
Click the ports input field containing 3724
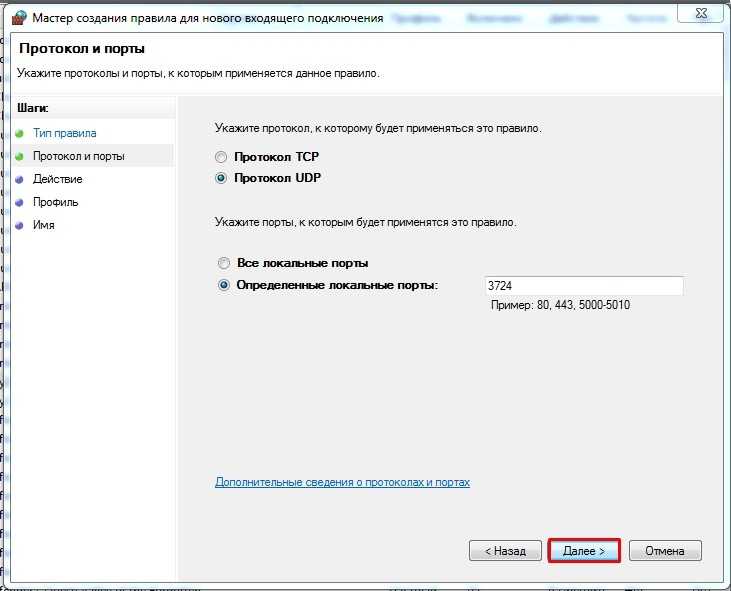point(584,286)
